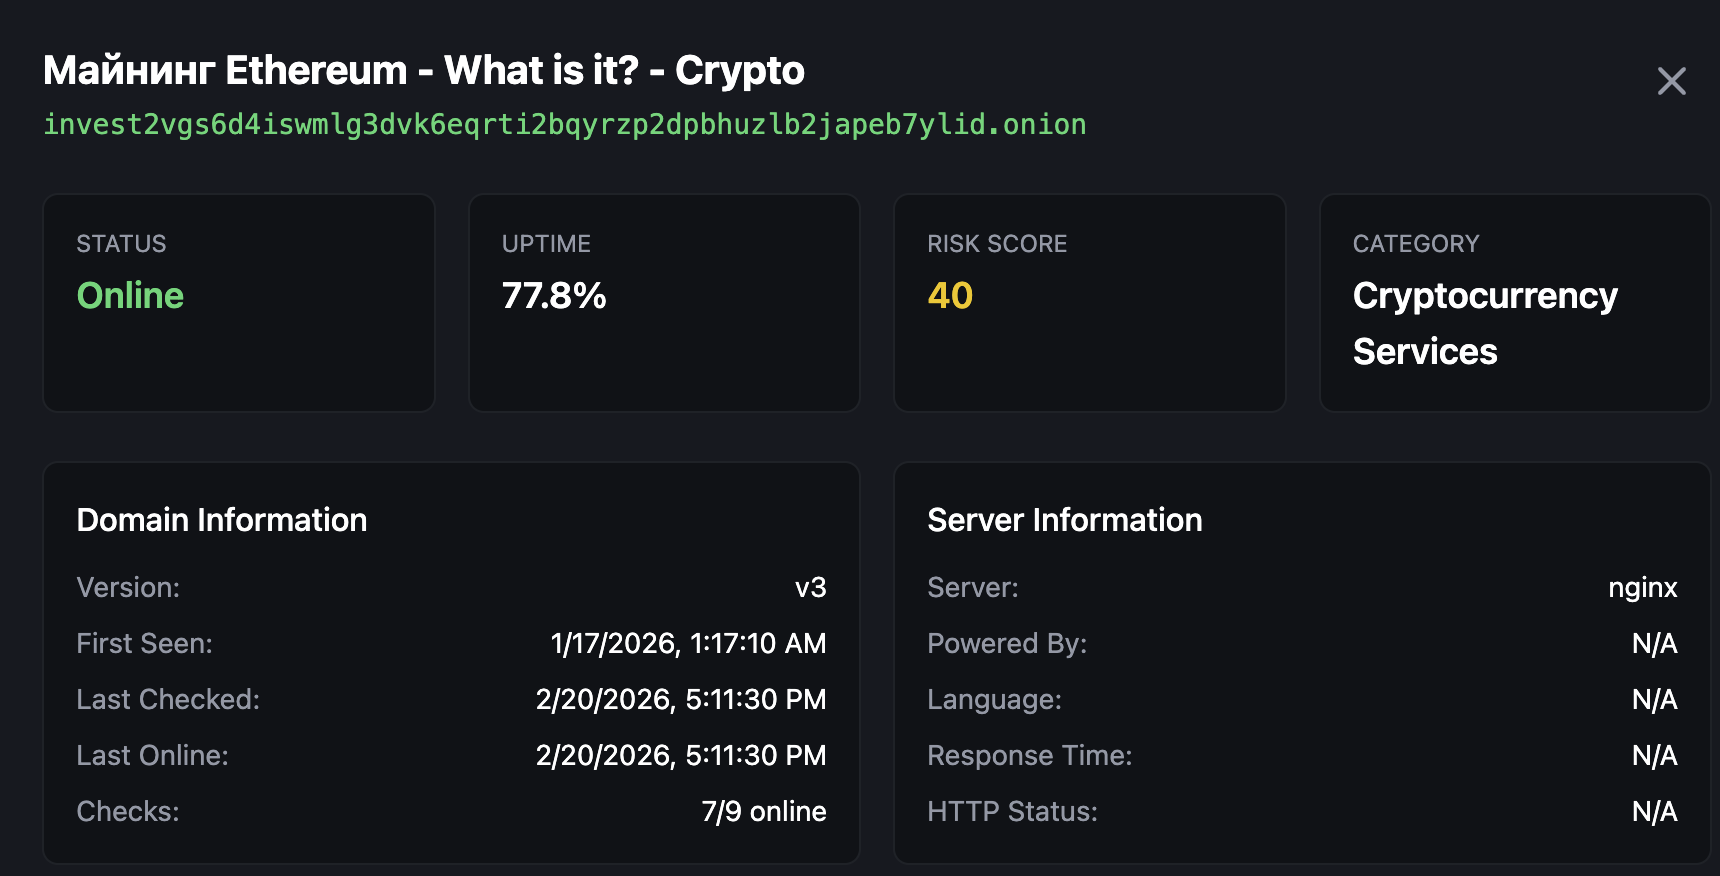Click the 'Version:' field label
The height and width of the screenshot is (876, 1720).
128,587
